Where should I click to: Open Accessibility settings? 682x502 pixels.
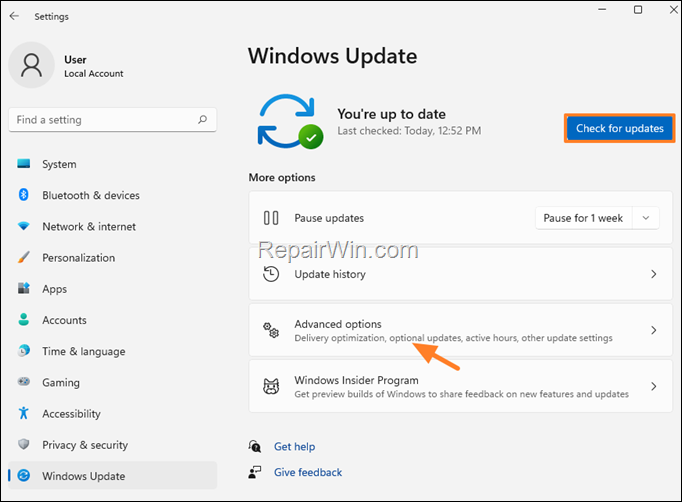tap(112, 413)
